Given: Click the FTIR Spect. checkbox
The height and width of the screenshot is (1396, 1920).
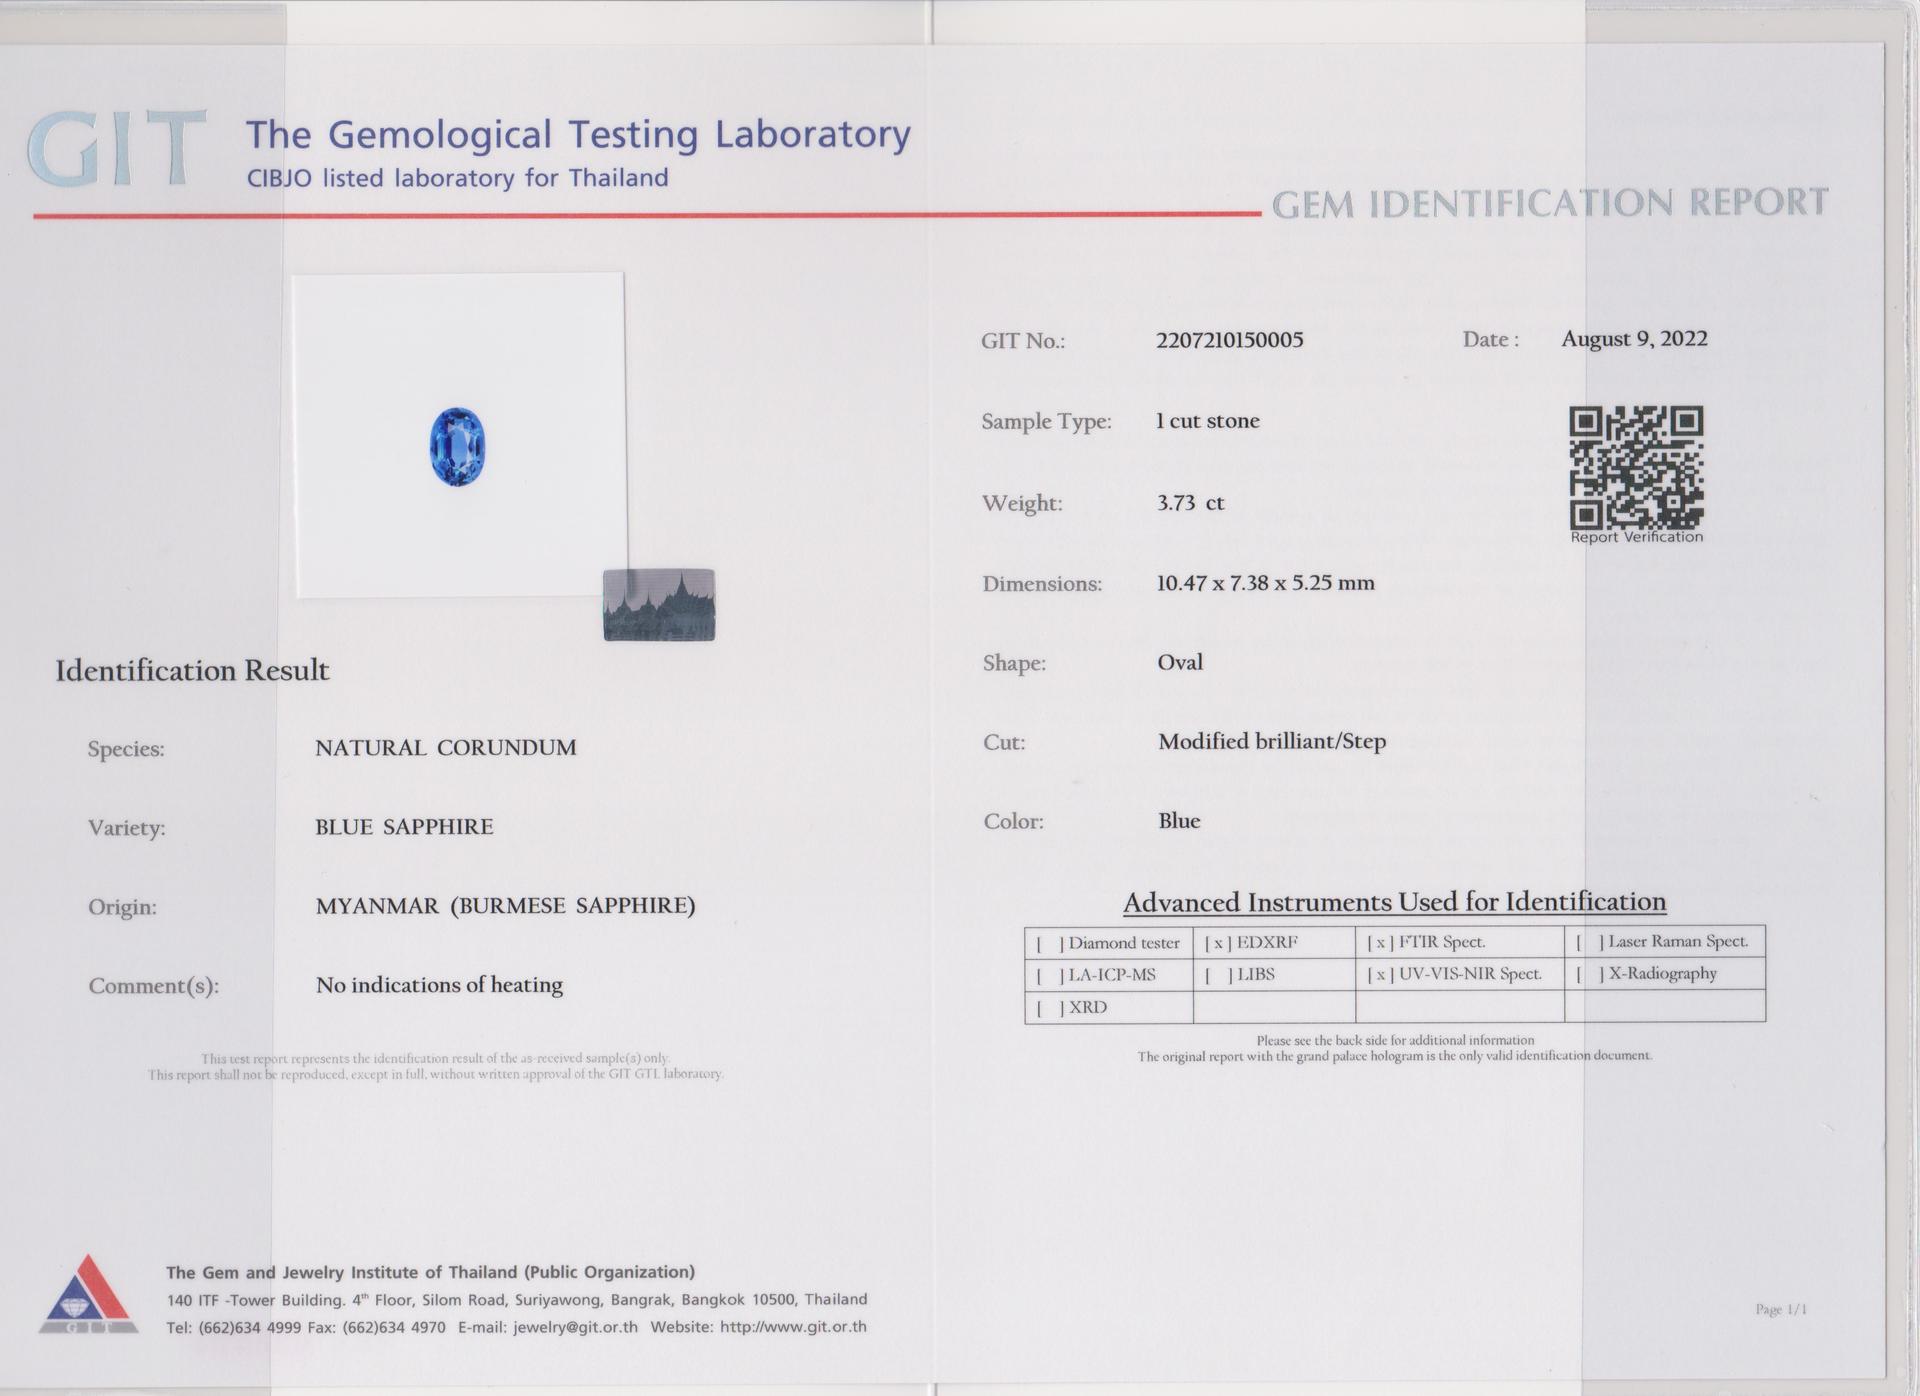Looking at the screenshot, I should coord(1380,942).
